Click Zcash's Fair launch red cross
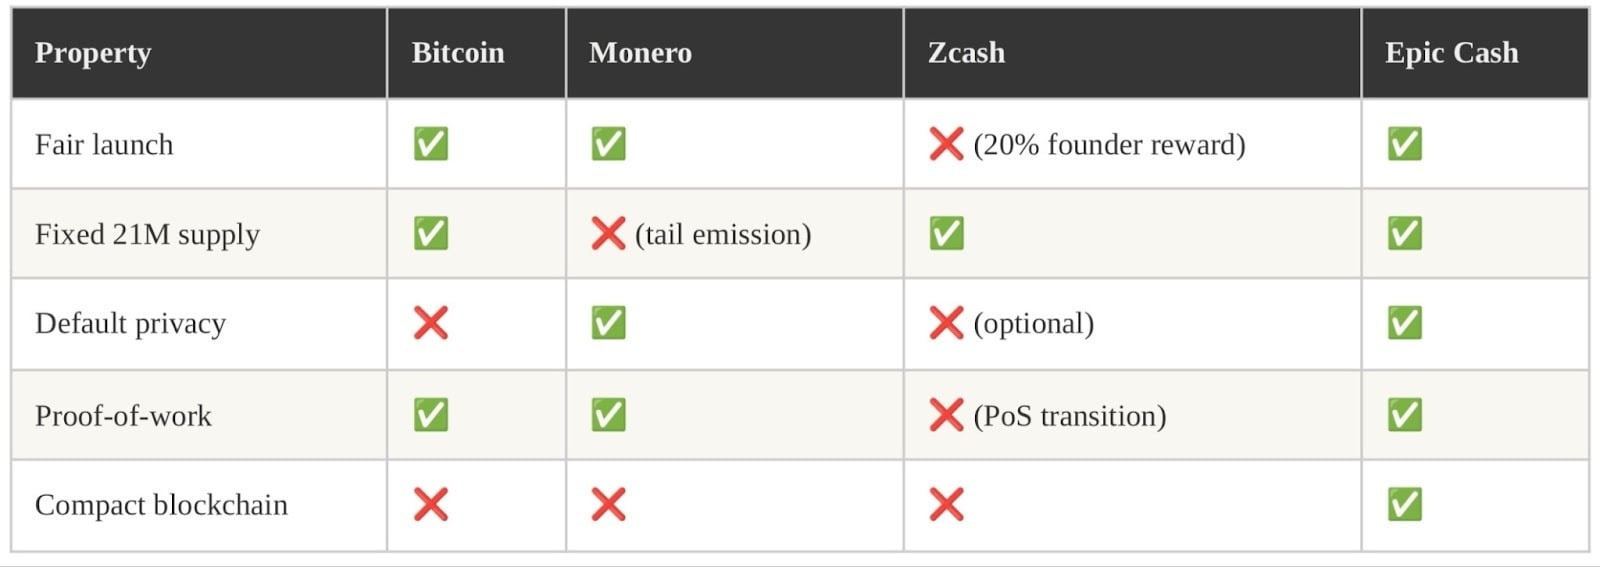The image size is (1600, 567). 946,144
